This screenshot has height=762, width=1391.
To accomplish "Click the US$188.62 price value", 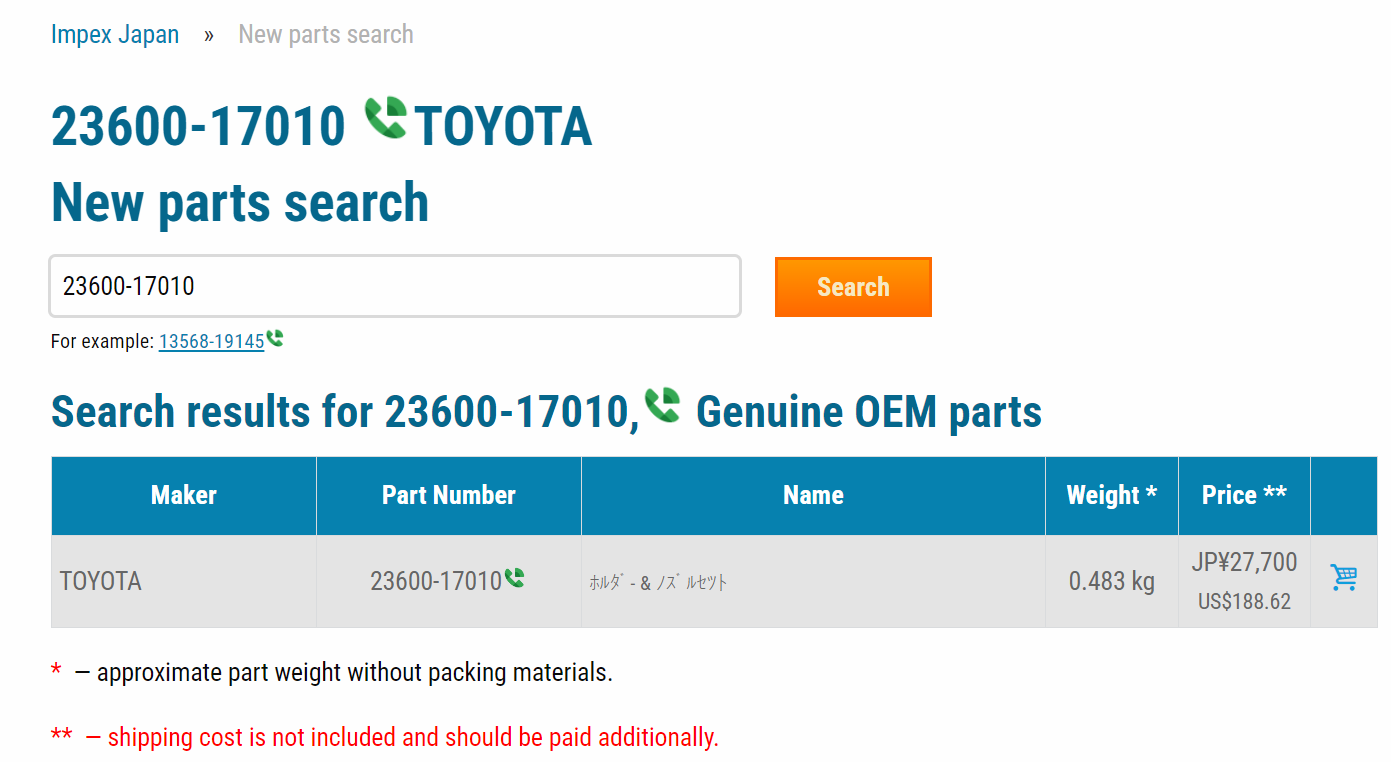I will click(1244, 602).
